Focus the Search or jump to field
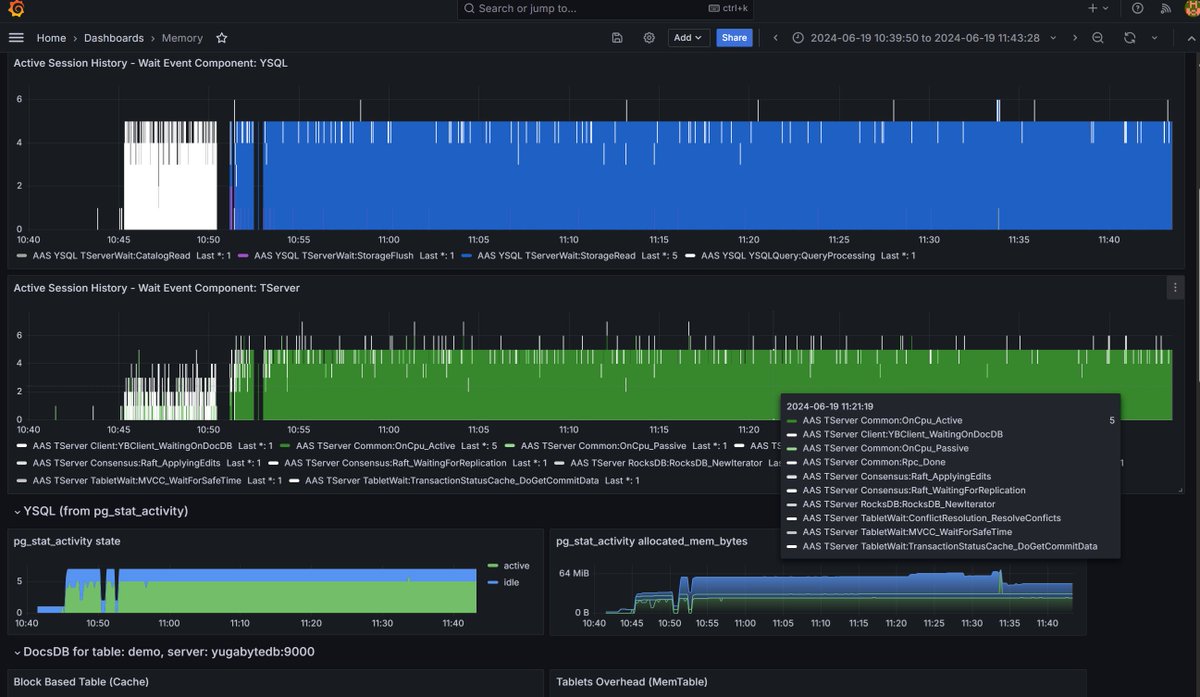Image resolution: width=1200 pixels, height=697 pixels. click(x=607, y=9)
